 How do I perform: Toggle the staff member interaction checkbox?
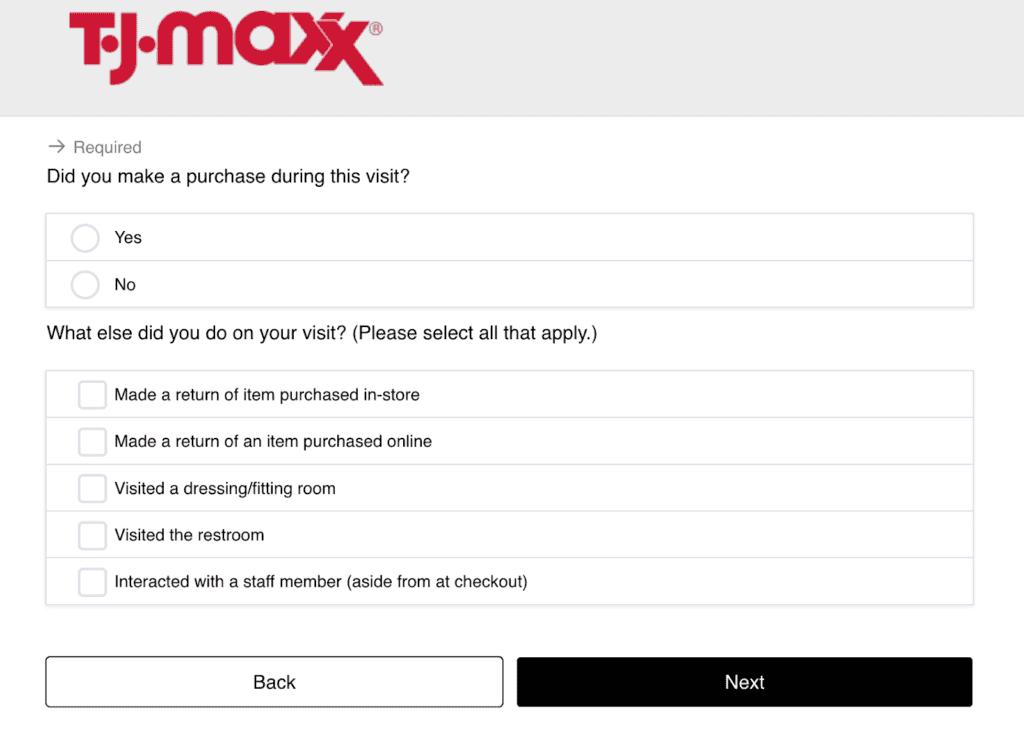pyautogui.click(x=92, y=581)
